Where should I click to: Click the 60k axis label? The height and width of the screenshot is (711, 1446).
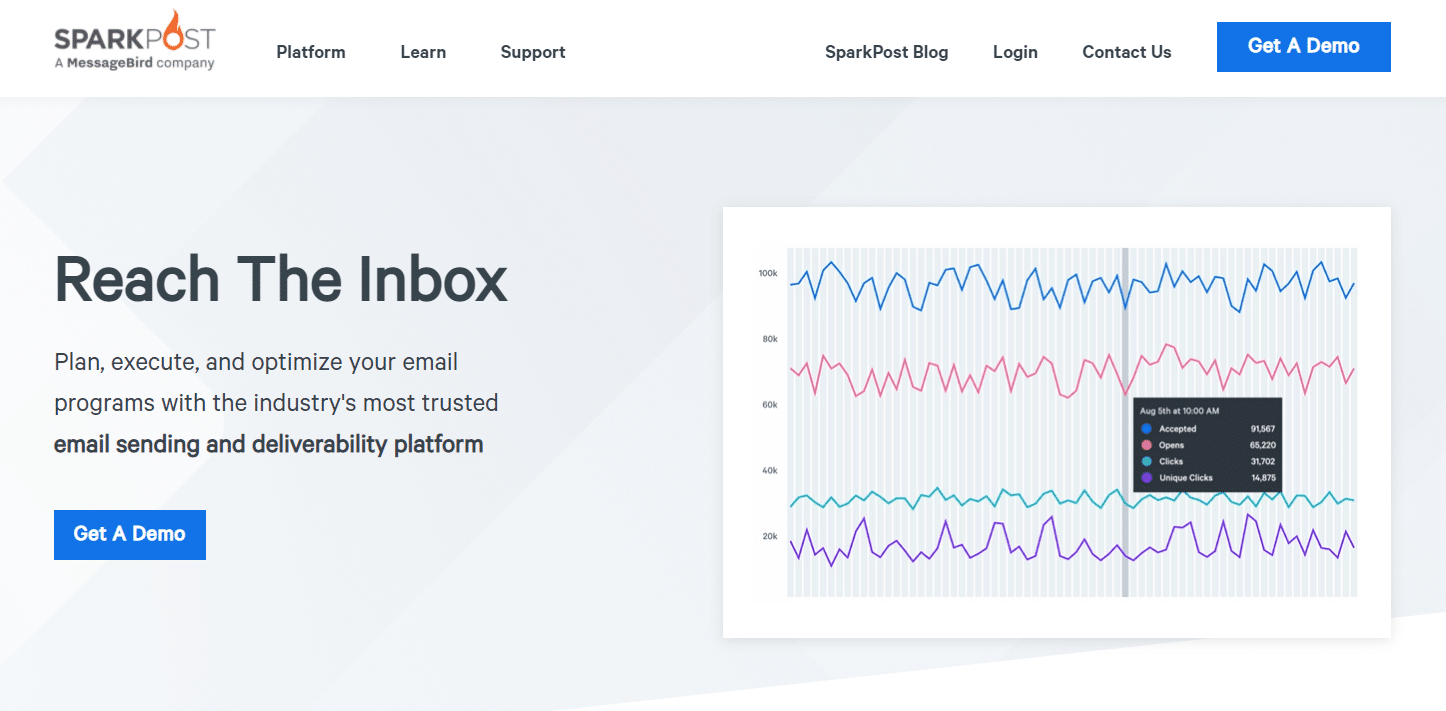770,405
